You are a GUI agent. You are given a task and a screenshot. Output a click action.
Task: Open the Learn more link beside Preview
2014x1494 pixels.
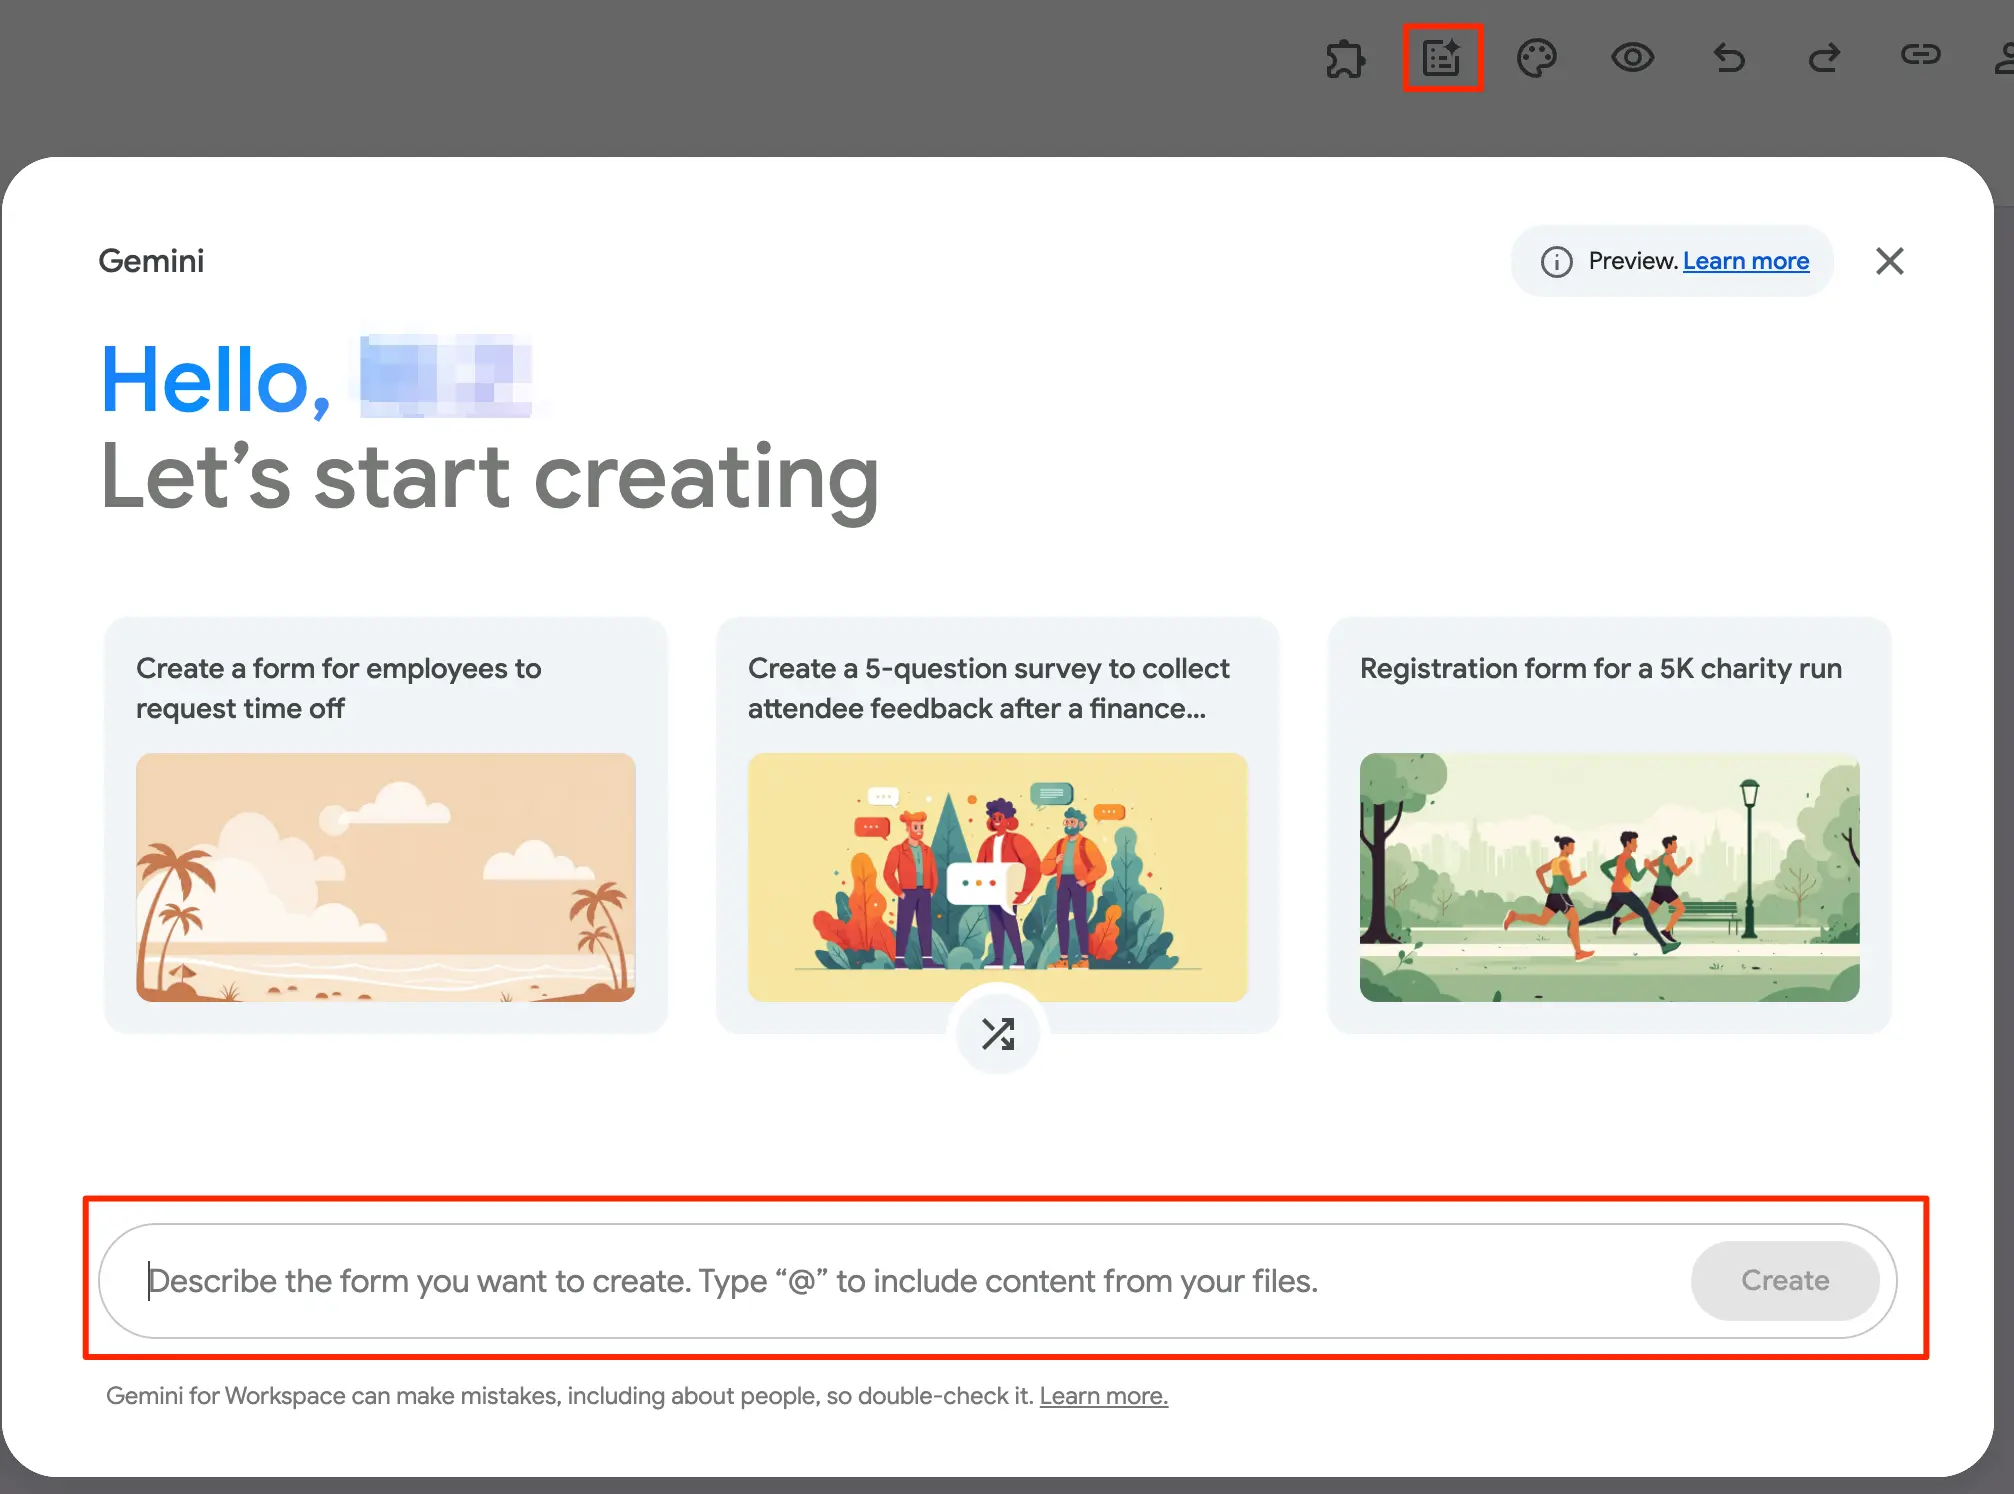tap(1746, 261)
